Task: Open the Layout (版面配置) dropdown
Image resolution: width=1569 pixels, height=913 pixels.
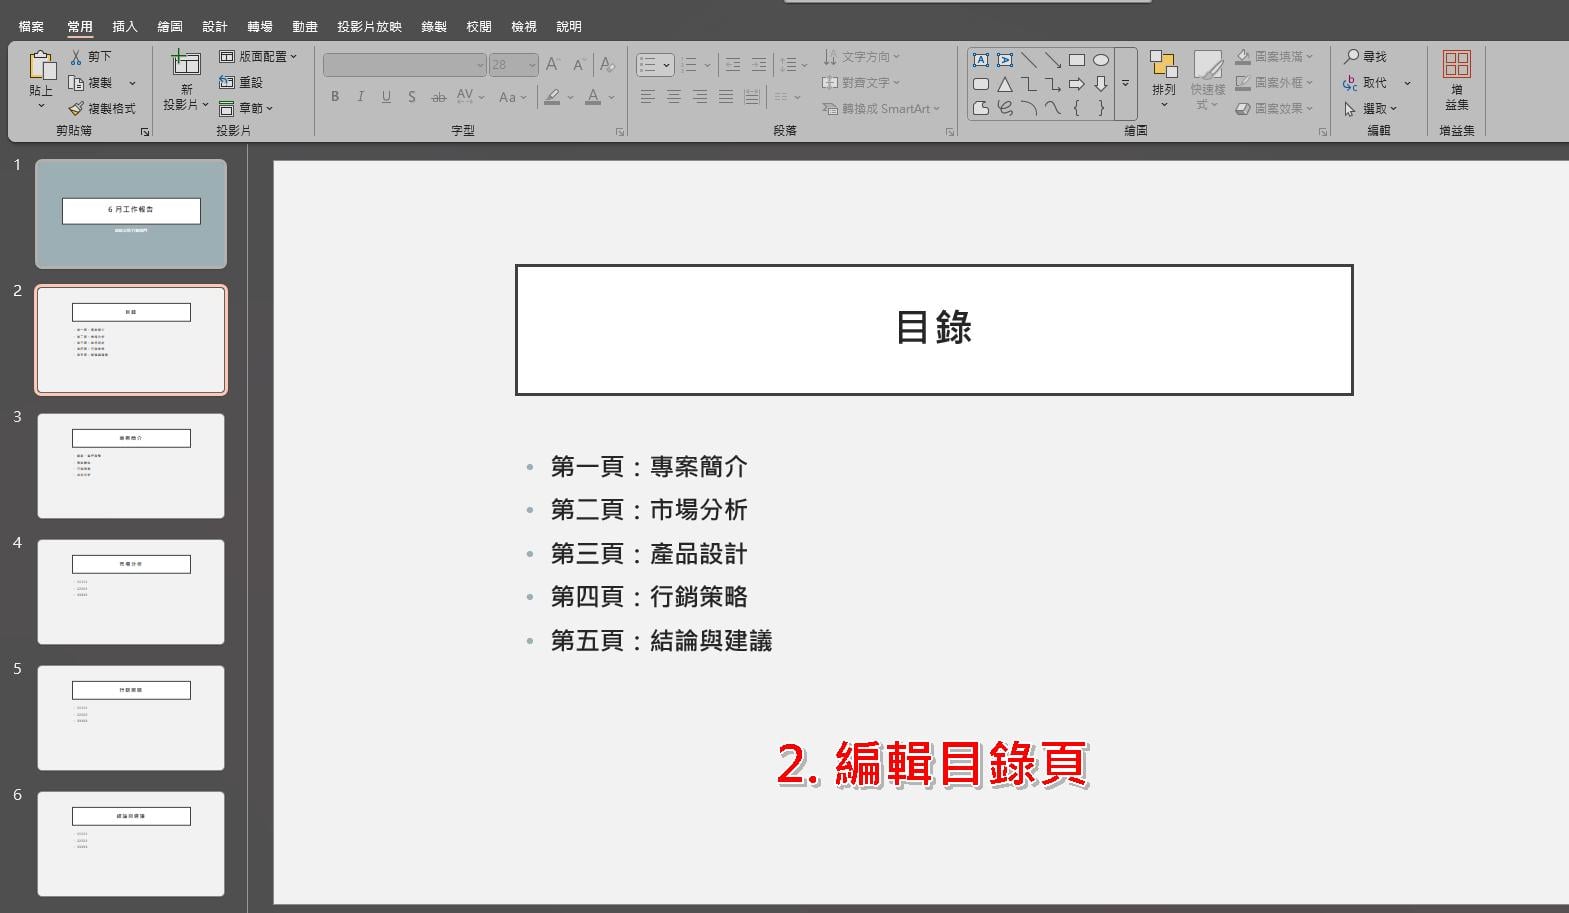Action: click(258, 56)
